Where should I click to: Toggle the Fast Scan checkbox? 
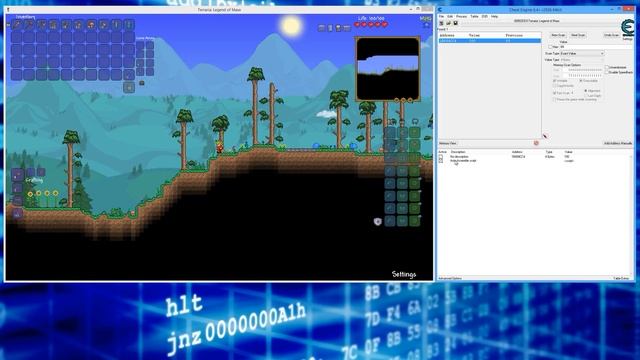(555, 93)
